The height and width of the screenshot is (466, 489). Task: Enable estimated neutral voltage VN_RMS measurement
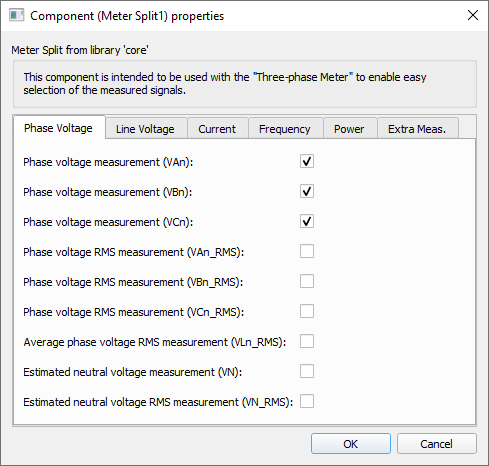click(x=307, y=401)
